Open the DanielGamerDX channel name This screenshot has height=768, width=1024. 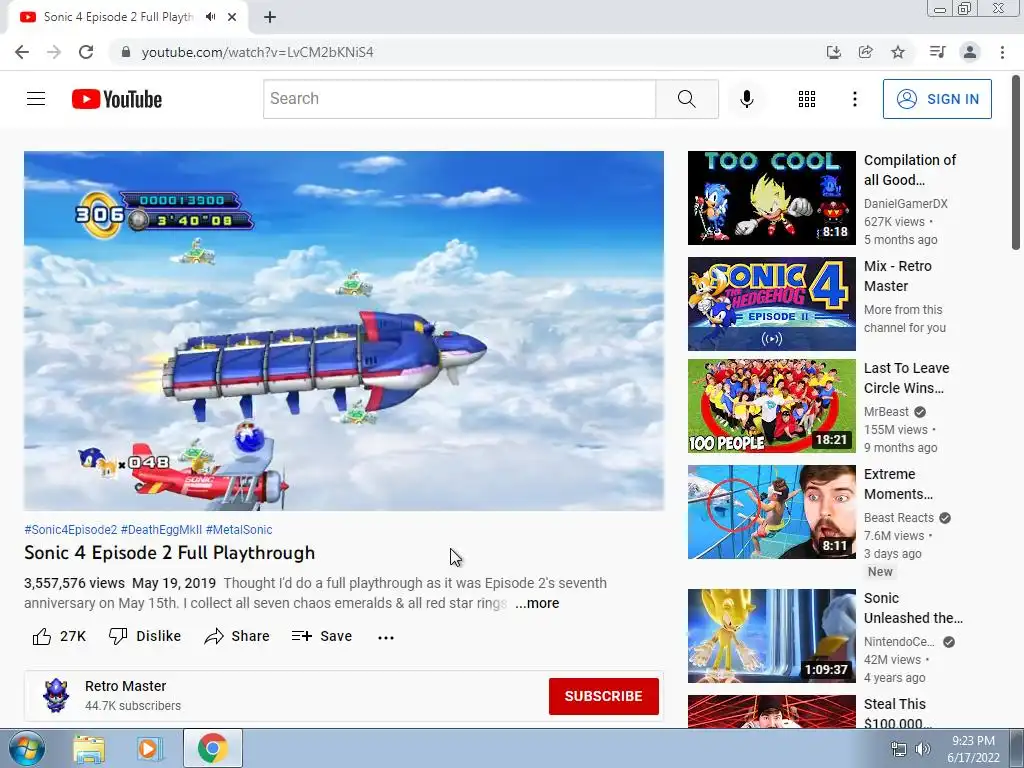[x=905, y=204]
